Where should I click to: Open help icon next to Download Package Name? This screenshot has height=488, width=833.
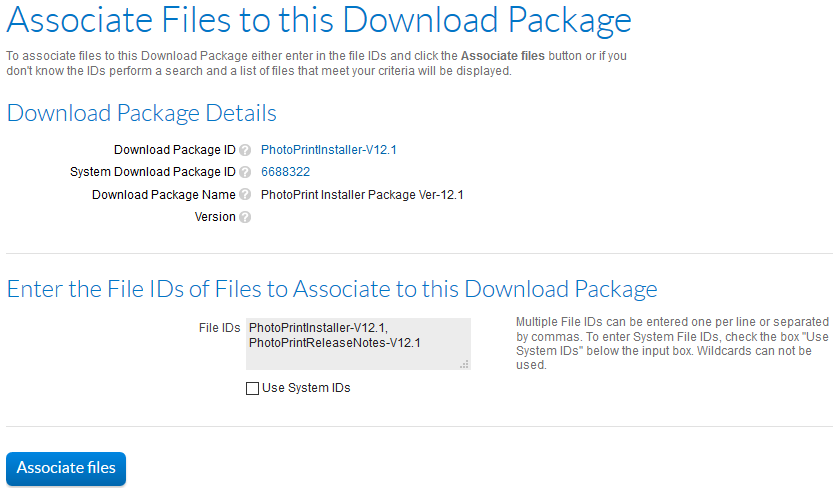[x=245, y=195]
